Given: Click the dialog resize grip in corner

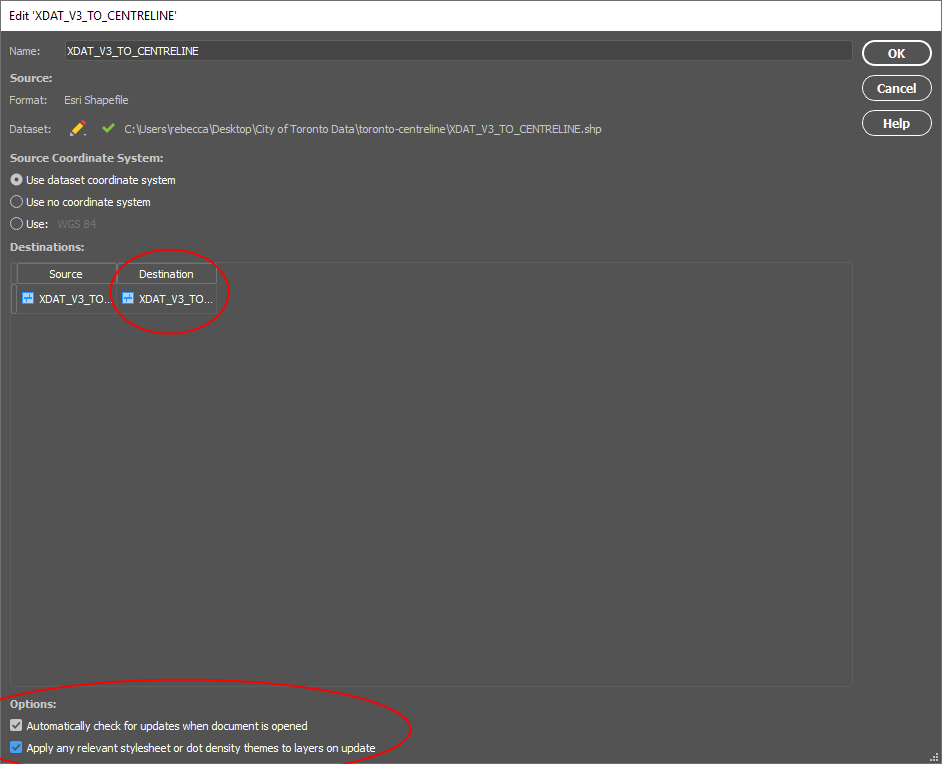Looking at the screenshot, I should click(934, 757).
